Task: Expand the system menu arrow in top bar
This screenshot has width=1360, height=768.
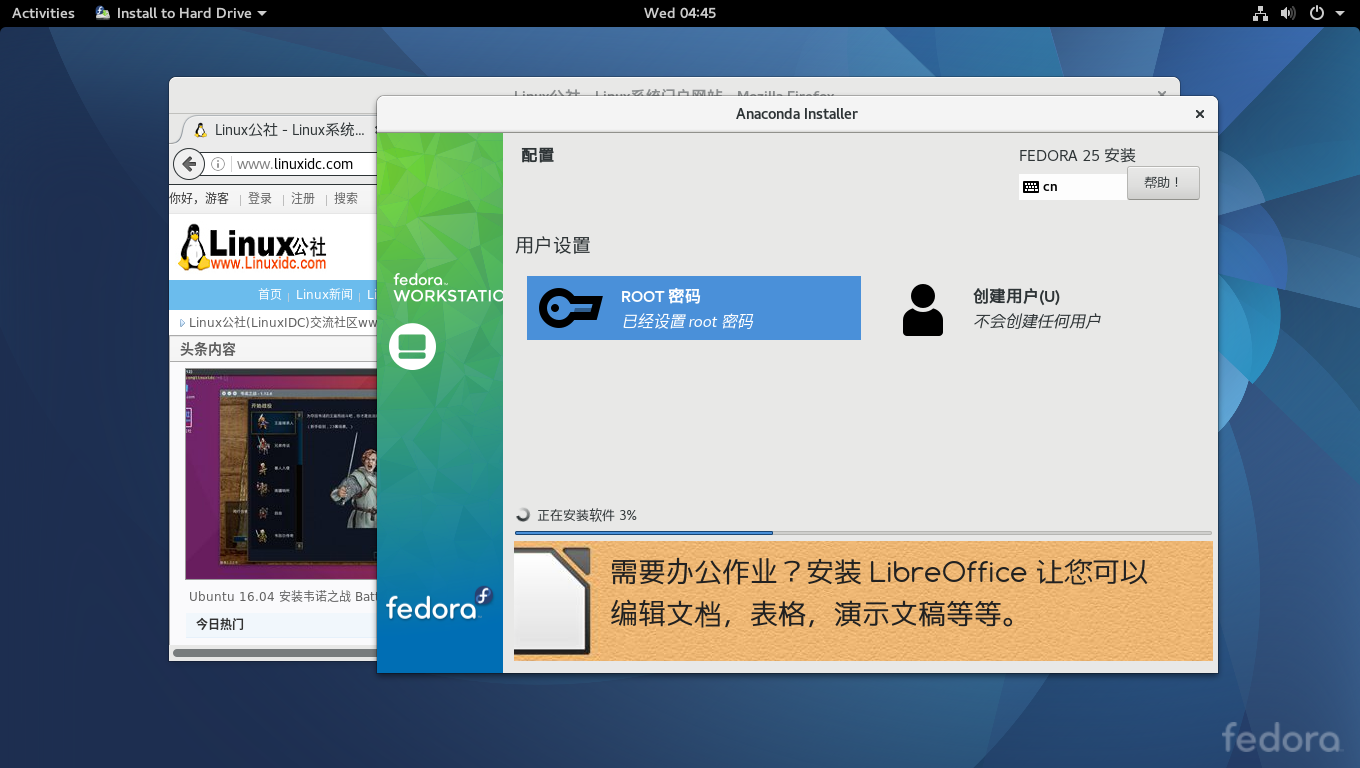Action: coord(1341,13)
